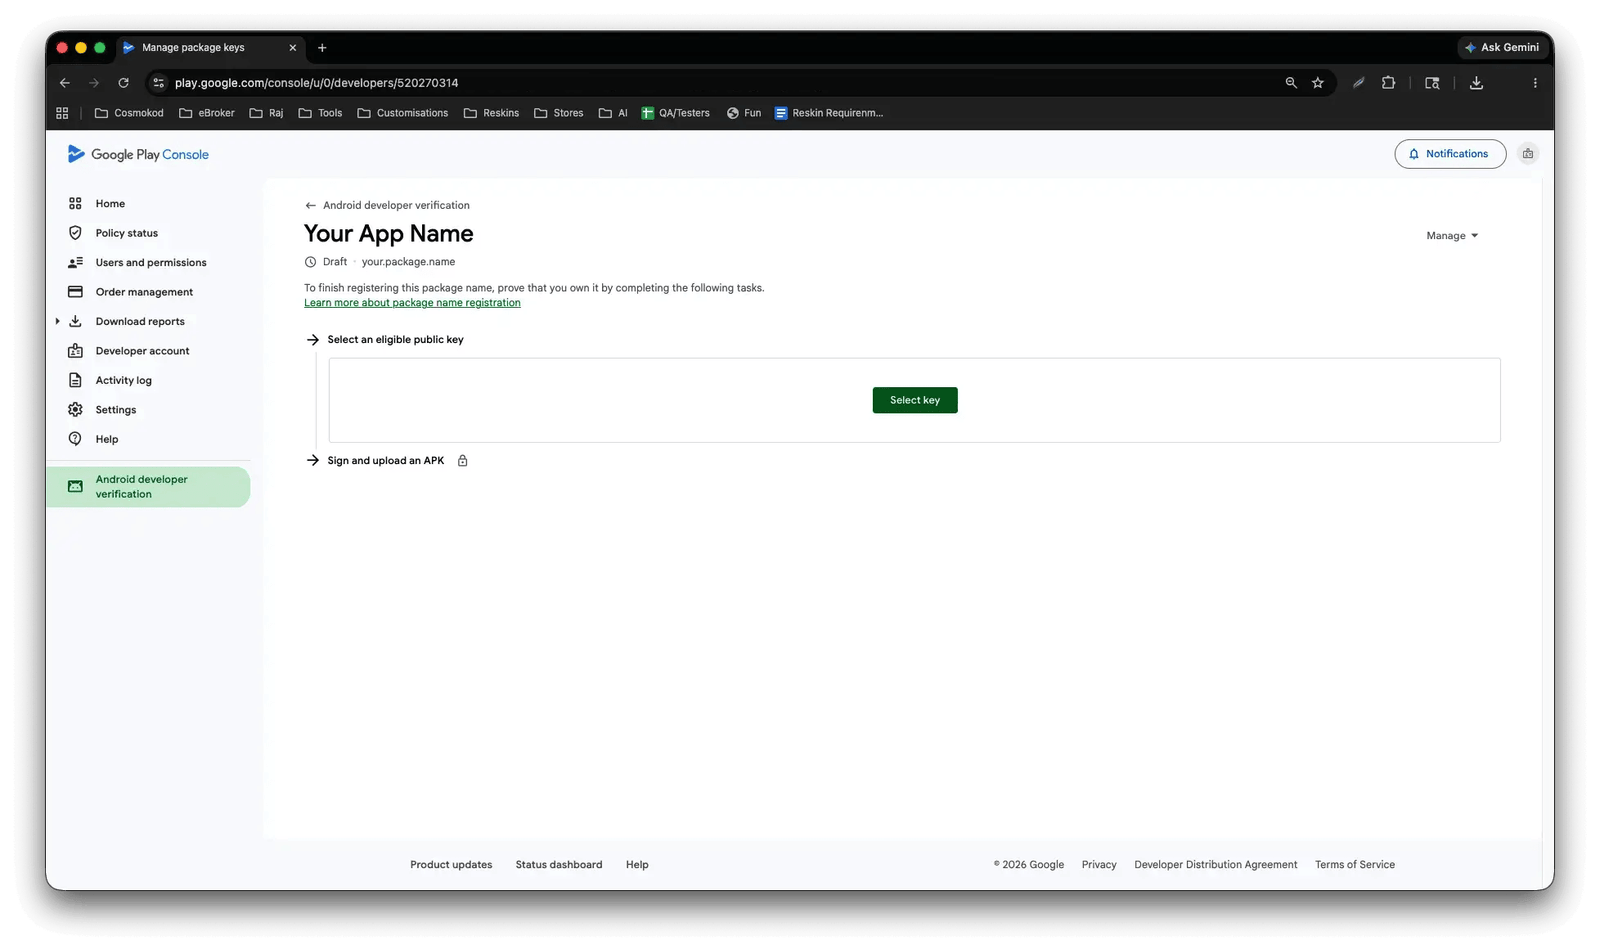Open Learn more about package name registration link
Image resolution: width=1600 pixels, height=951 pixels.
(412, 303)
